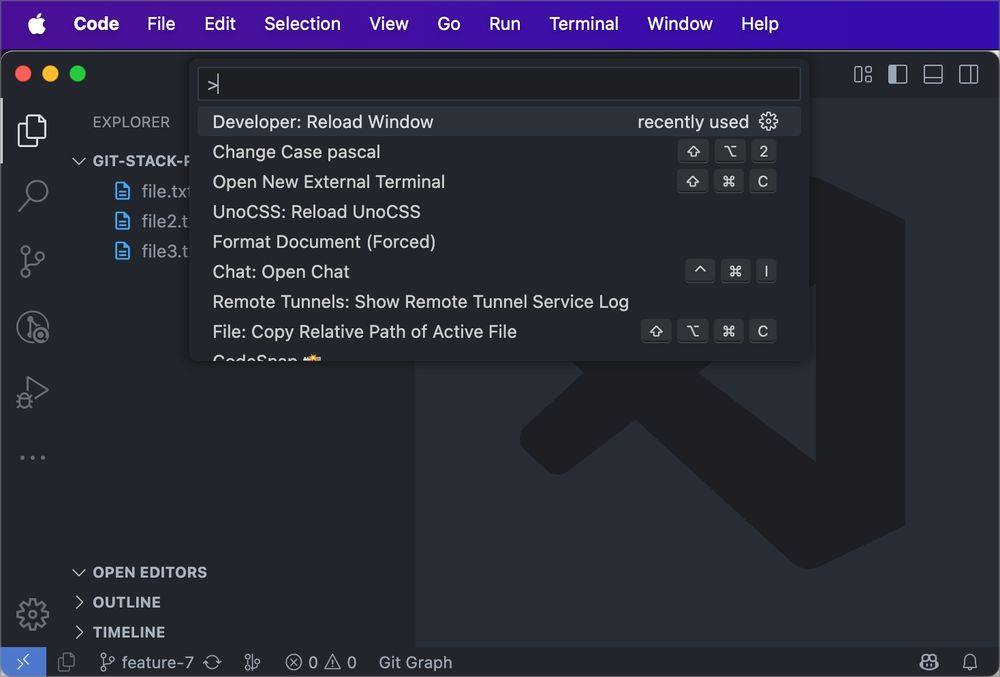Choose Chat: Open Chat command
Viewport: 1000px width, 677px height.
coord(499,272)
